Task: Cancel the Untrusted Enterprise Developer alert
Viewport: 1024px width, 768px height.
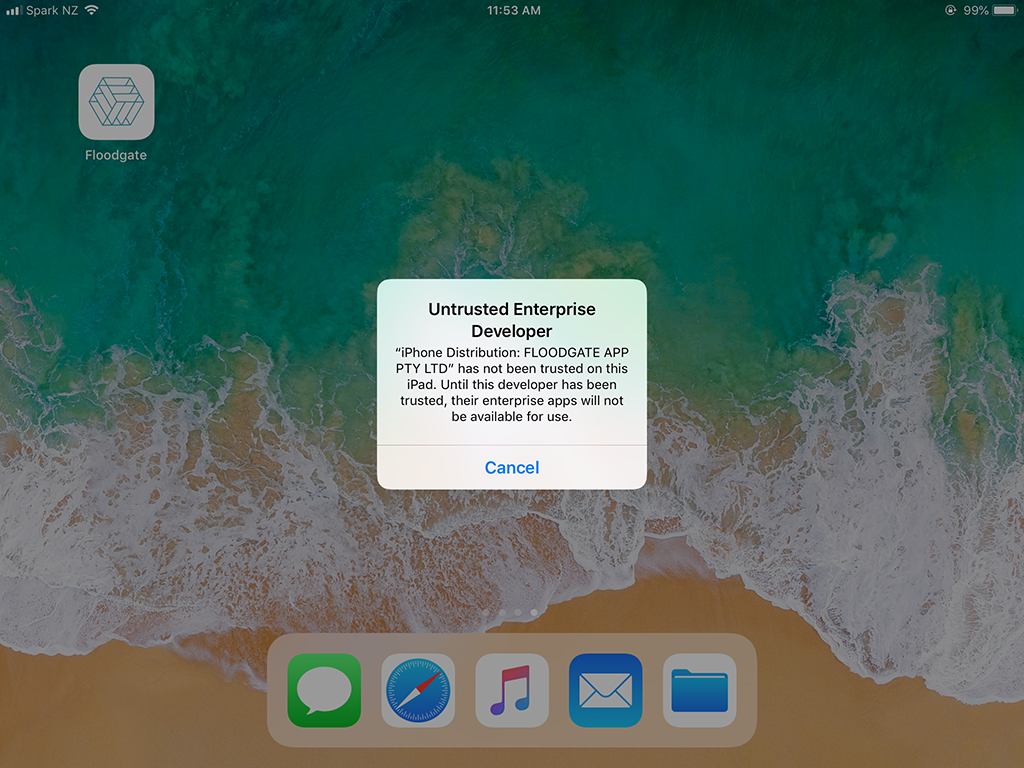Action: tap(512, 468)
